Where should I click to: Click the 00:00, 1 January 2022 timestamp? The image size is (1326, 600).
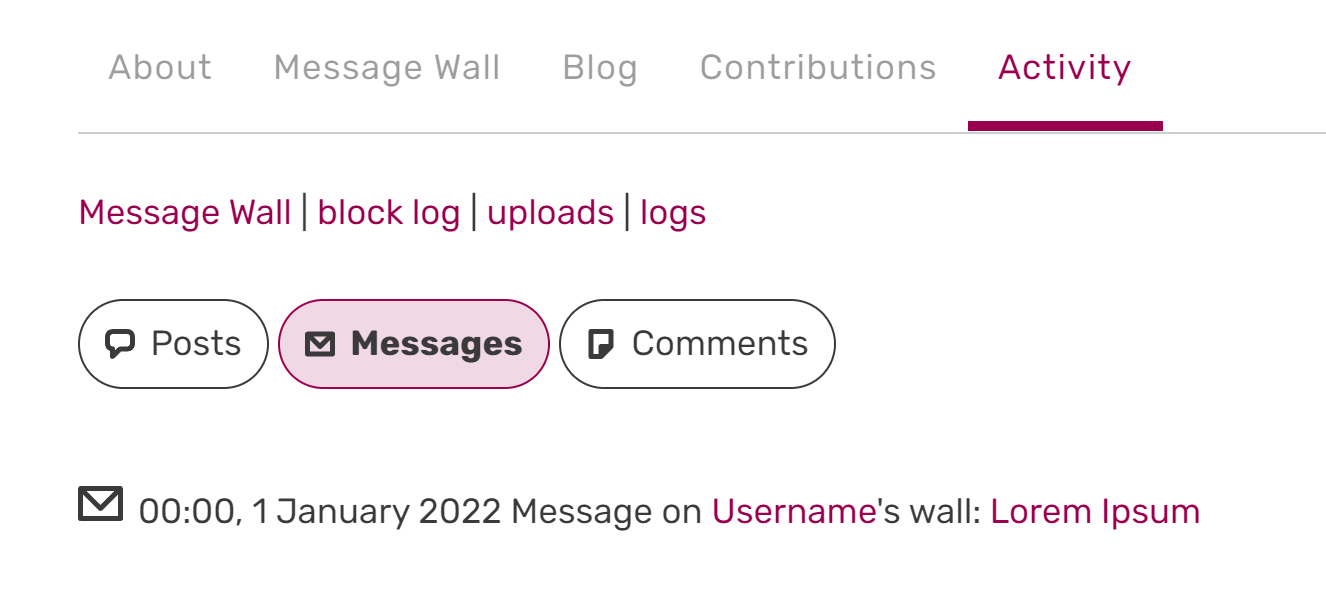click(319, 512)
